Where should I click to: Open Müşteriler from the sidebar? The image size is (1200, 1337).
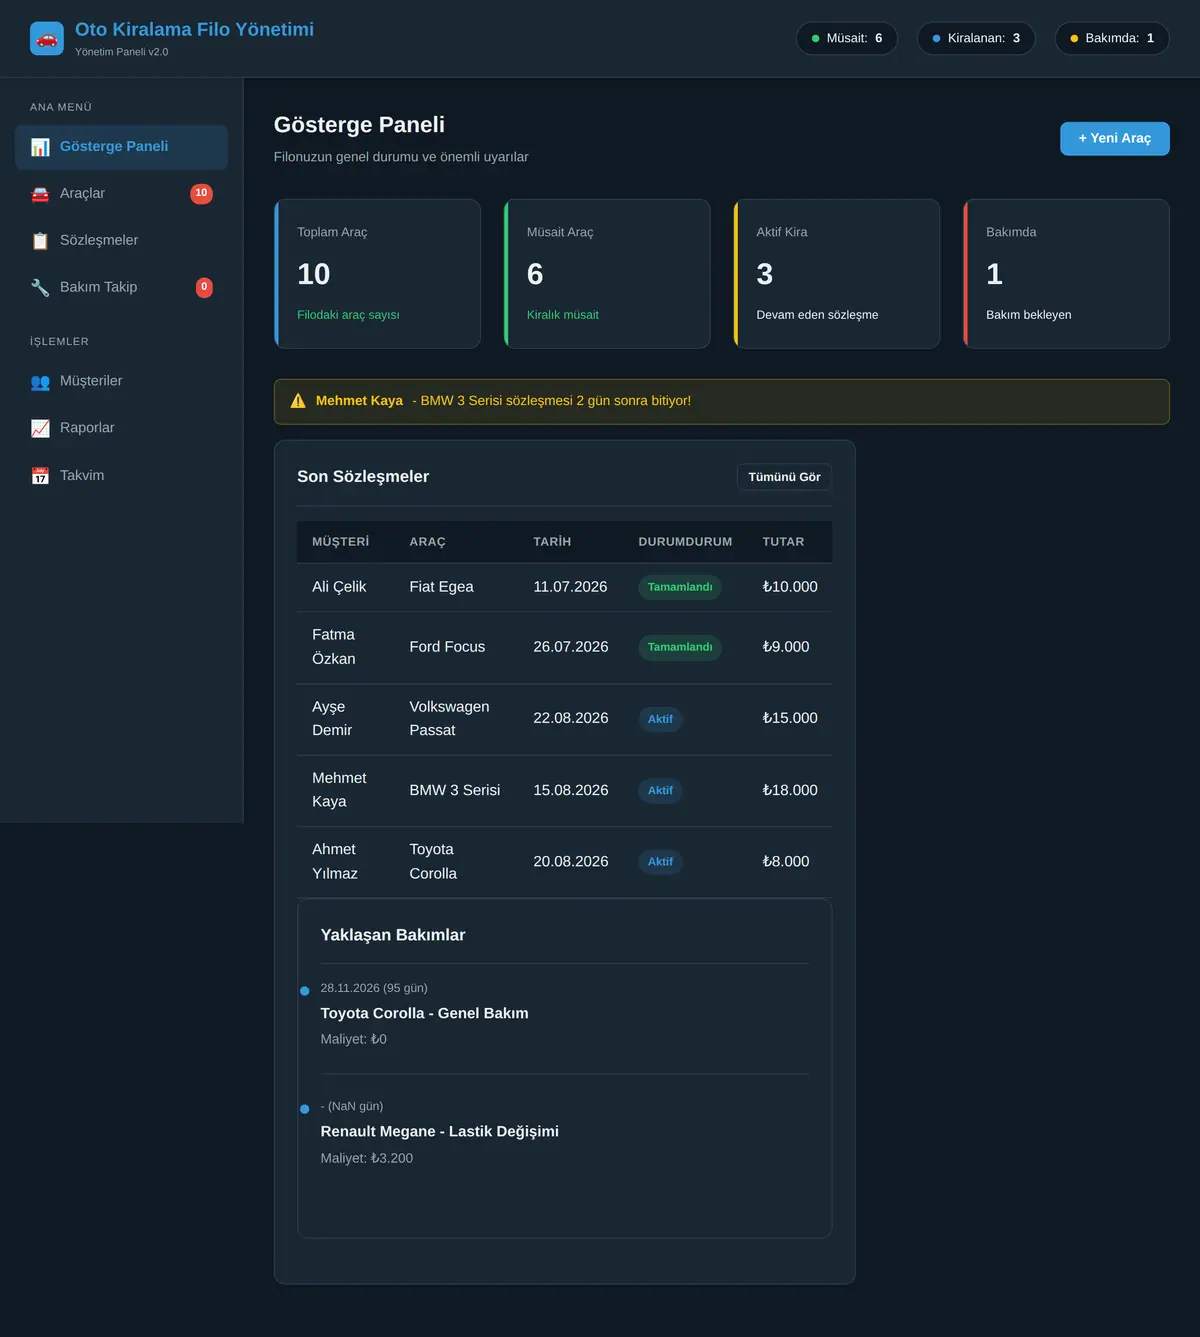point(121,382)
